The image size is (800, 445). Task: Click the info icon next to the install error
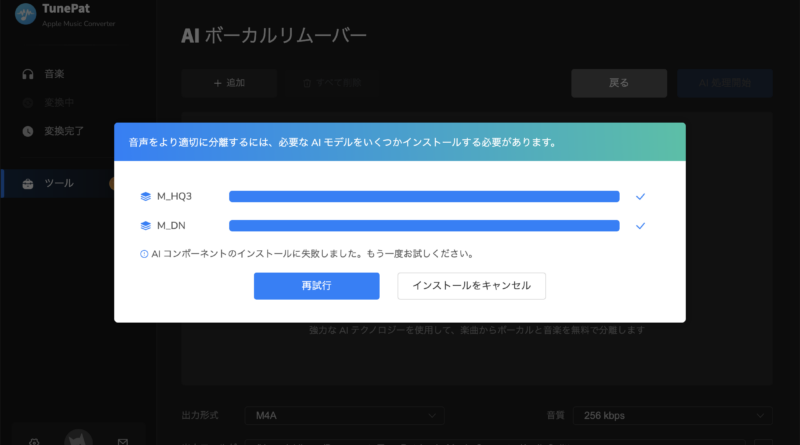pyautogui.click(x=144, y=254)
